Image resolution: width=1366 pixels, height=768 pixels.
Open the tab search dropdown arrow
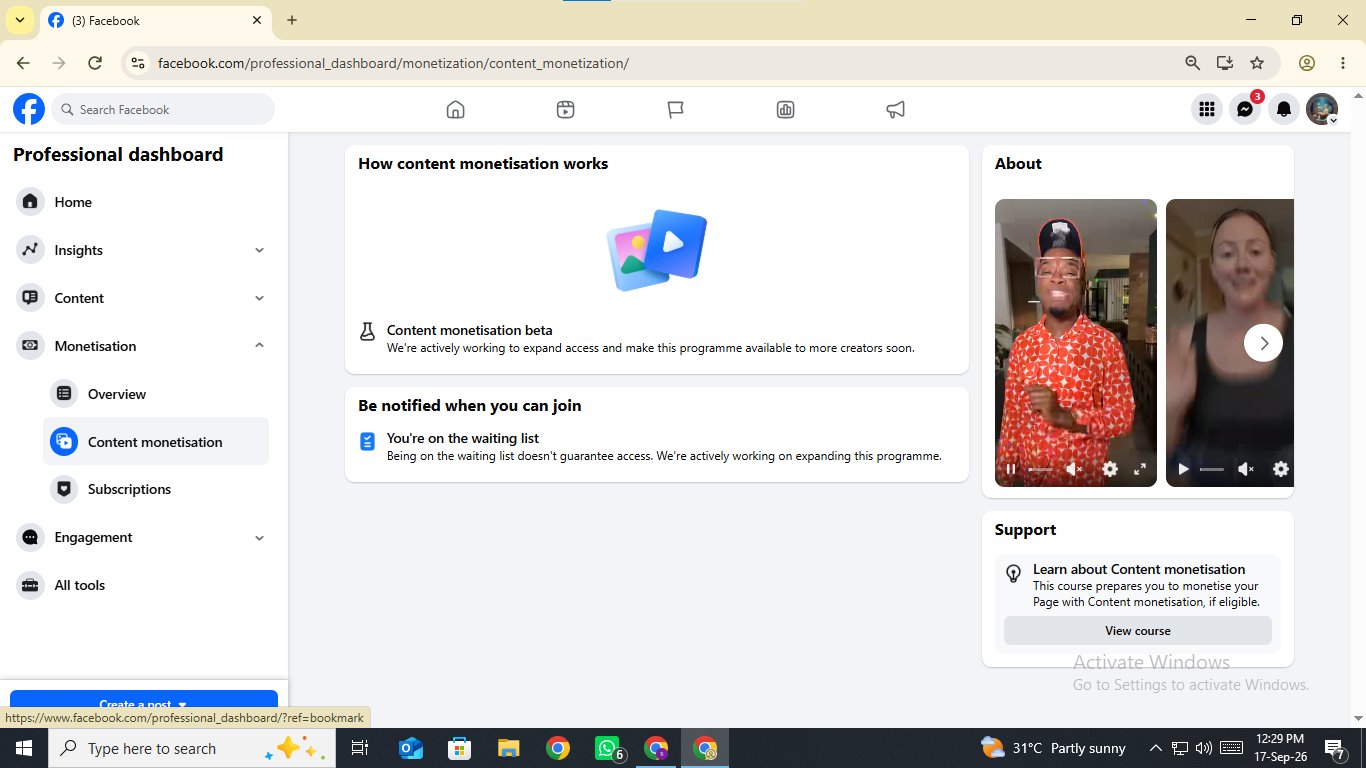19,20
